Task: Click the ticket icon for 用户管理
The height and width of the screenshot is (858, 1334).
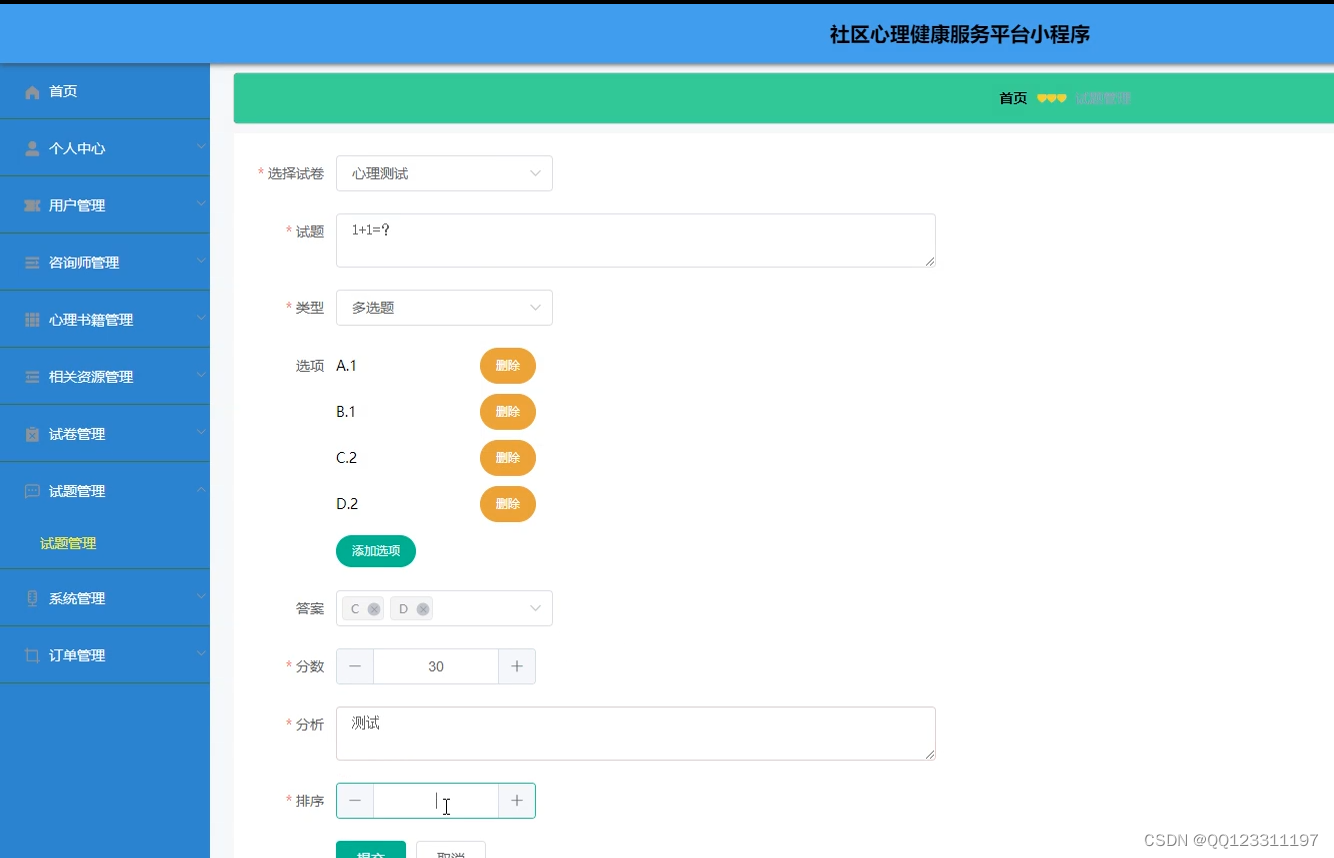Action: tap(32, 206)
